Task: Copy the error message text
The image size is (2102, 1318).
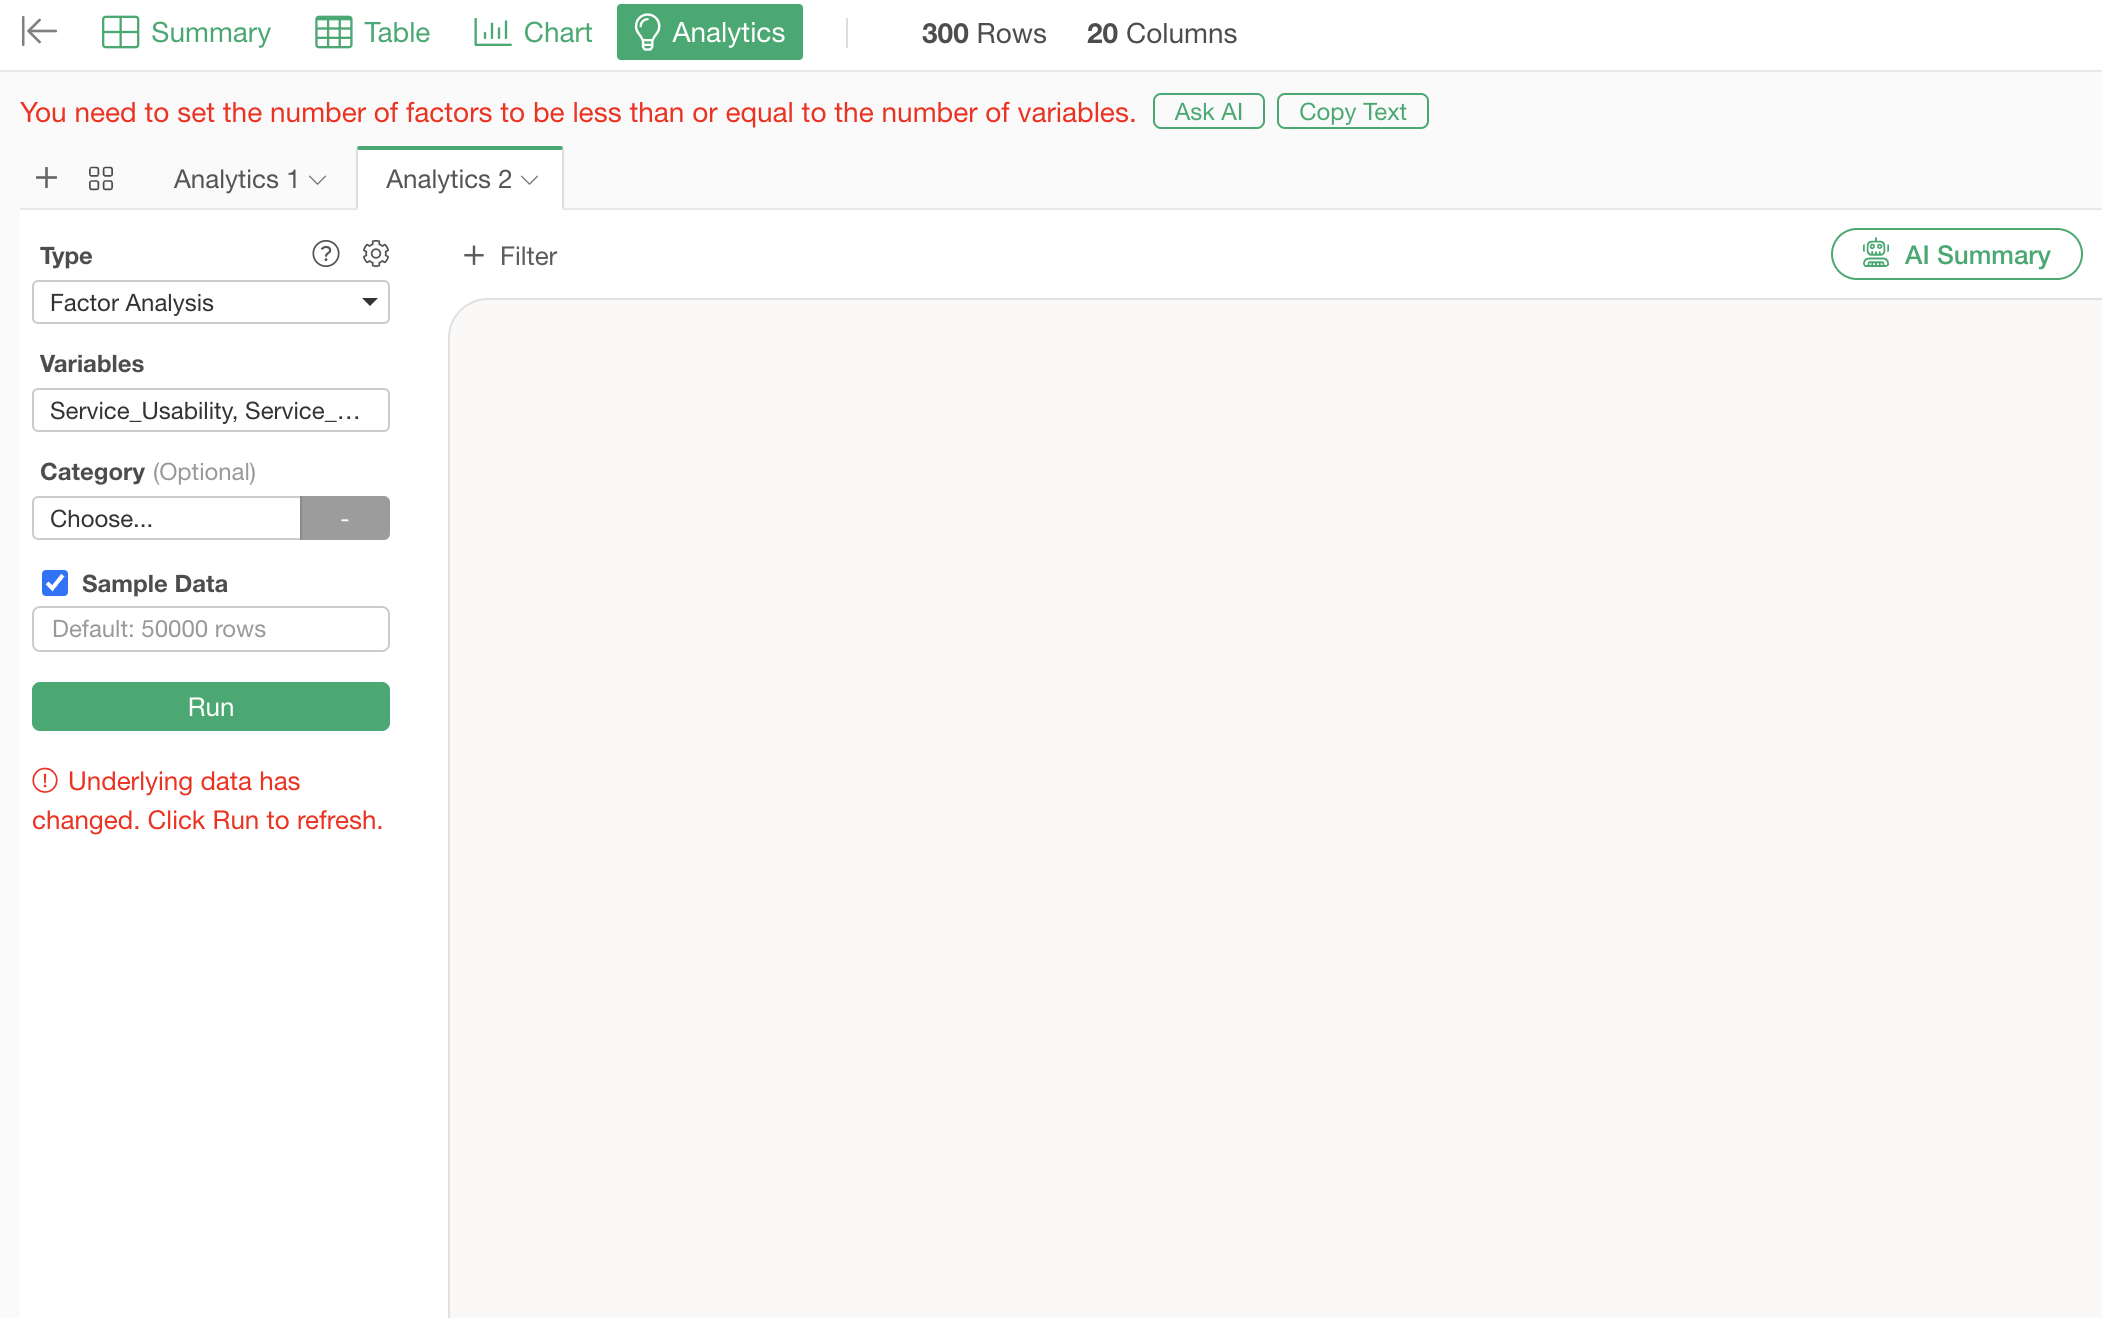Action: coord(1352,111)
